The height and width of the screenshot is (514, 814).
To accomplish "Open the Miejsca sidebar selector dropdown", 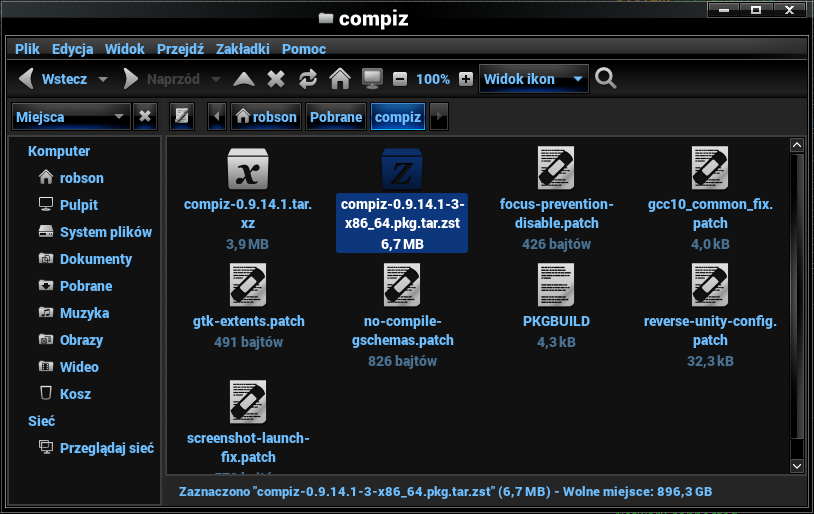I will tap(71, 117).
